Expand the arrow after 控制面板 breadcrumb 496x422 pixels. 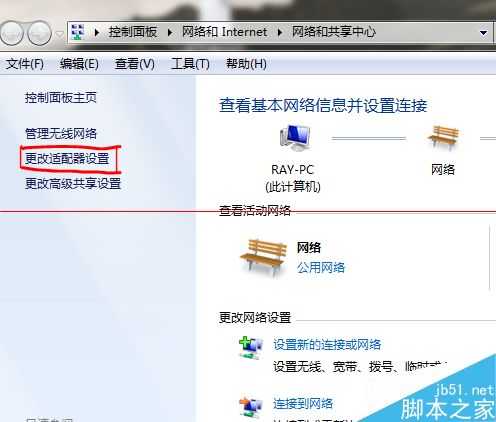pyautogui.click(x=170, y=32)
